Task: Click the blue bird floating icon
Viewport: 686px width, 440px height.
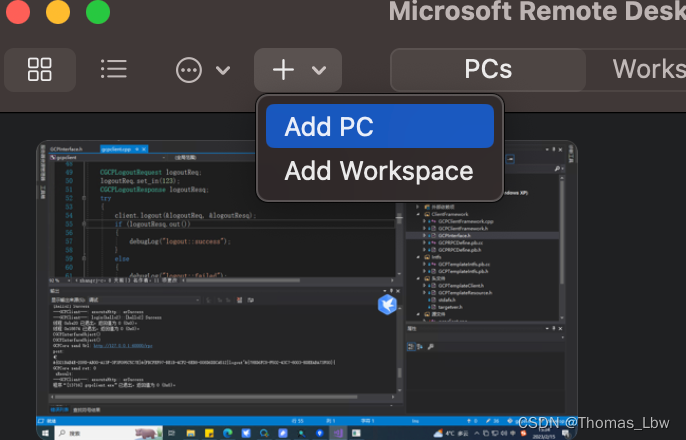Action: click(x=387, y=304)
